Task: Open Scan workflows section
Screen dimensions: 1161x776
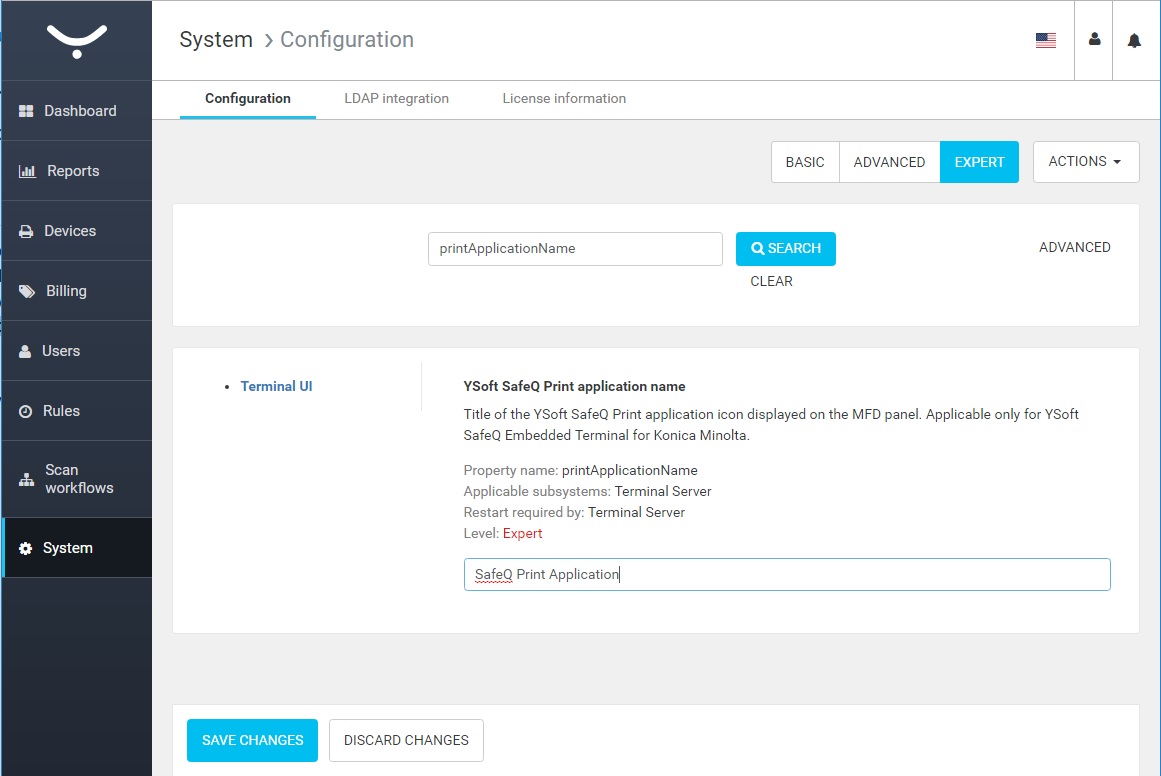Action: [x=78, y=479]
